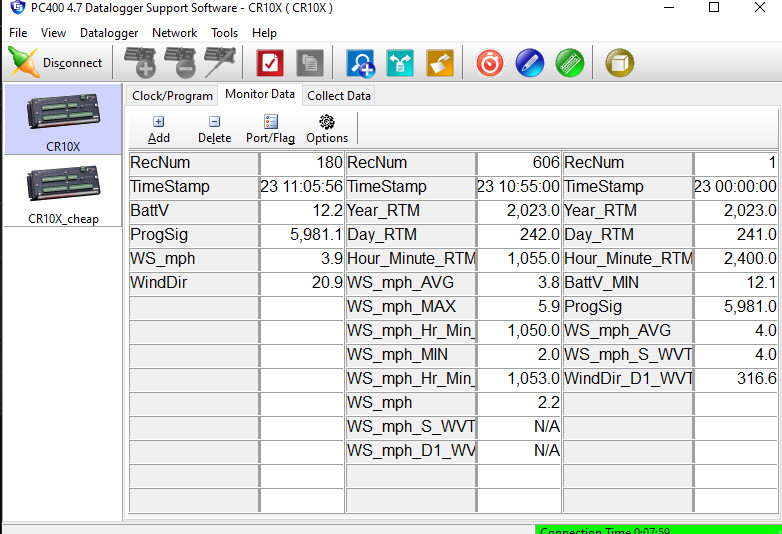Click the blue magnifier View icon
The width and height of the screenshot is (782, 534).
pos(360,63)
